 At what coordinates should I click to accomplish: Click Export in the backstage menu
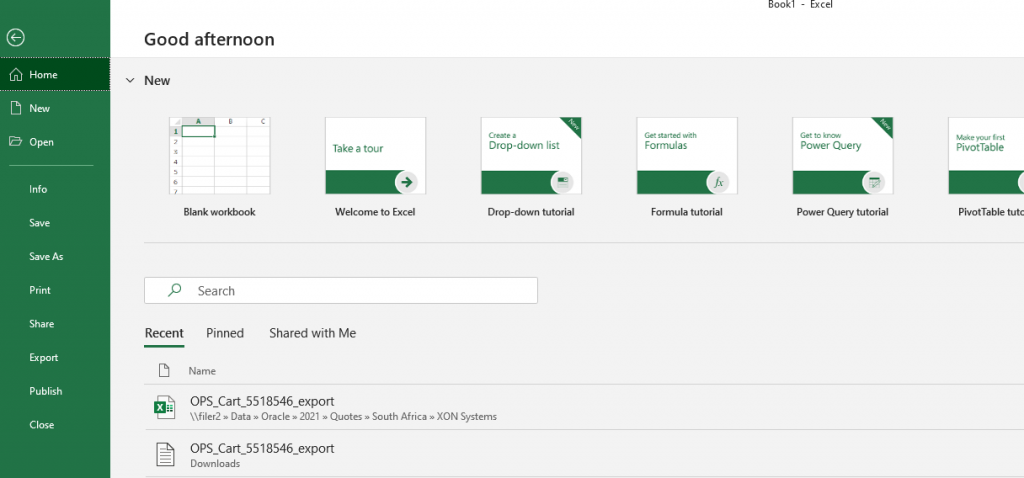click(44, 358)
